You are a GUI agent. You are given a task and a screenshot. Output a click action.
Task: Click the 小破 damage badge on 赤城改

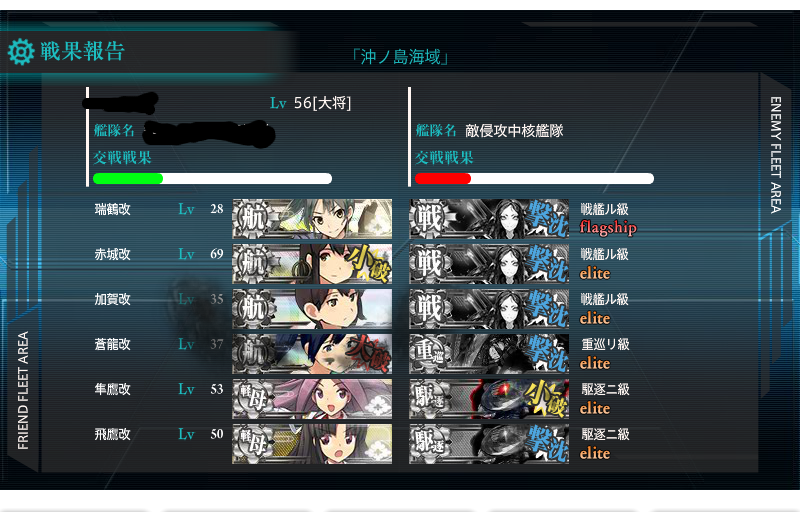[x=369, y=264]
